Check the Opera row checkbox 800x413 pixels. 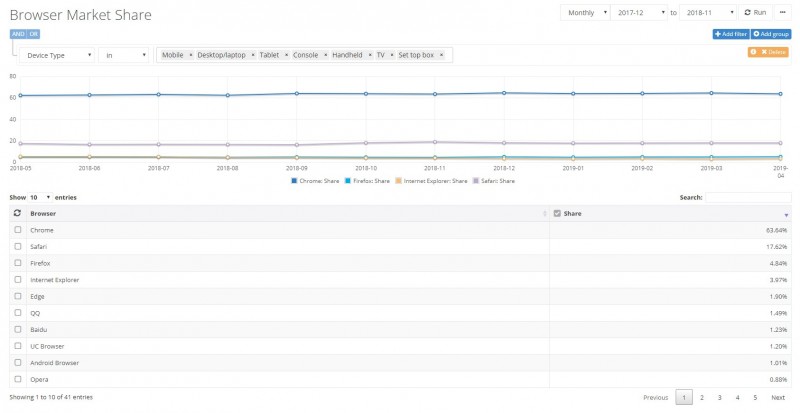click(x=18, y=379)
